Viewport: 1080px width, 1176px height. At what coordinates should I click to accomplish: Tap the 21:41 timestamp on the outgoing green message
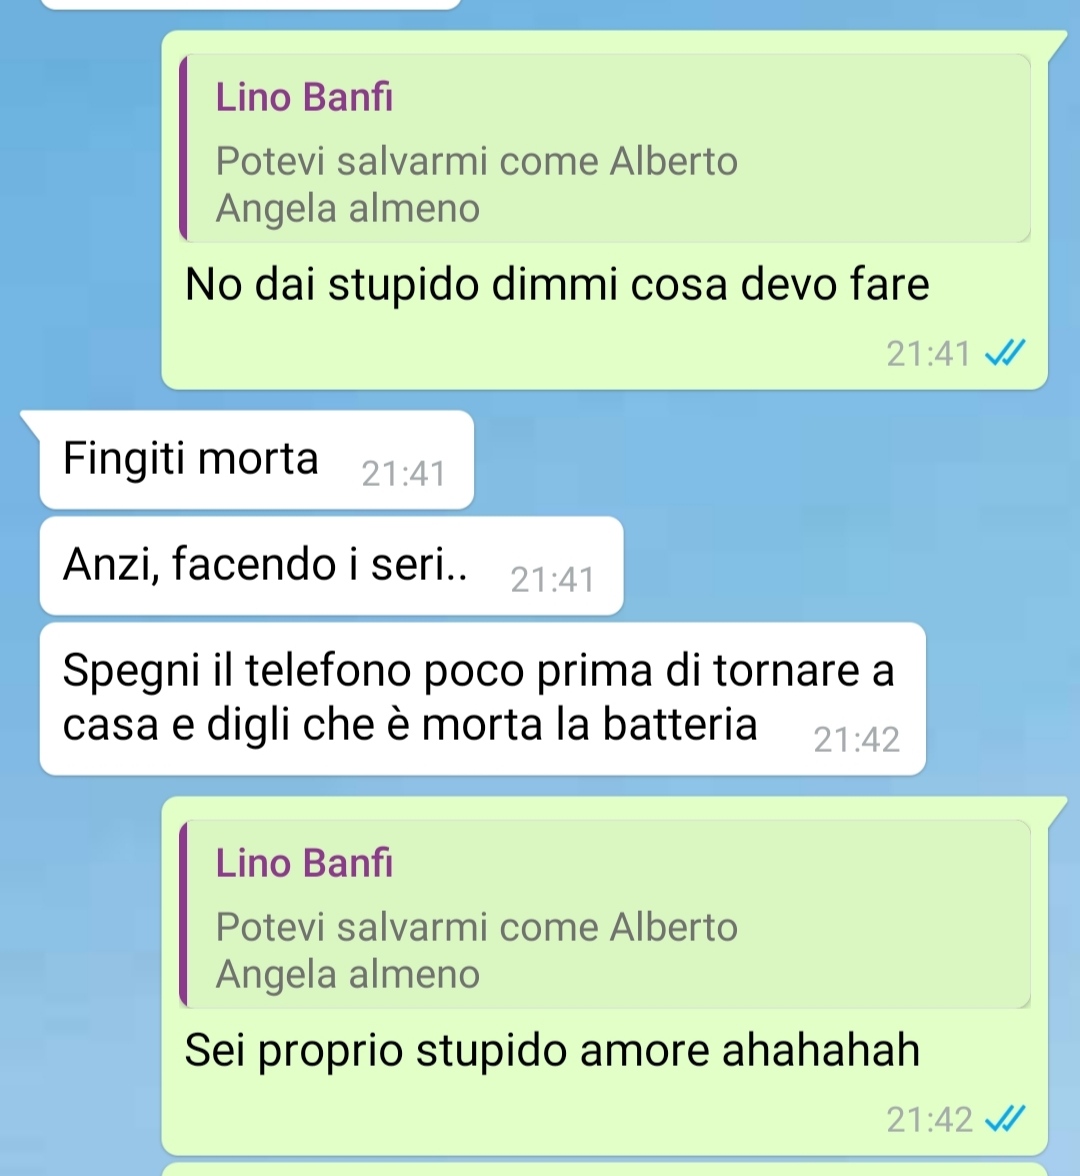coord(928,354)
